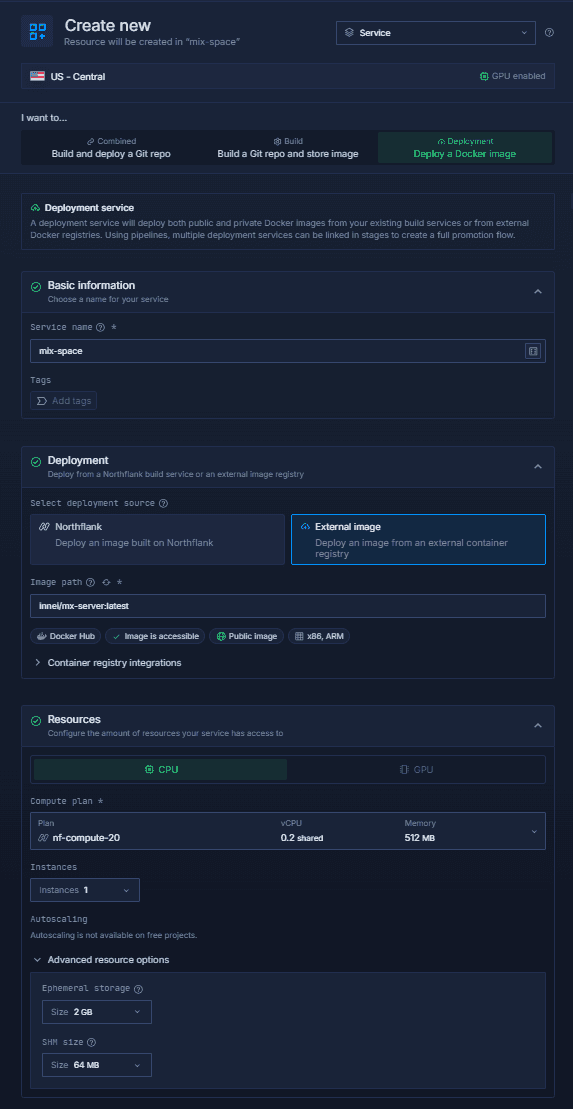Focus the Image path input field
The height and width of the screenshot is (1109, 573).
[x=287, y=606]
